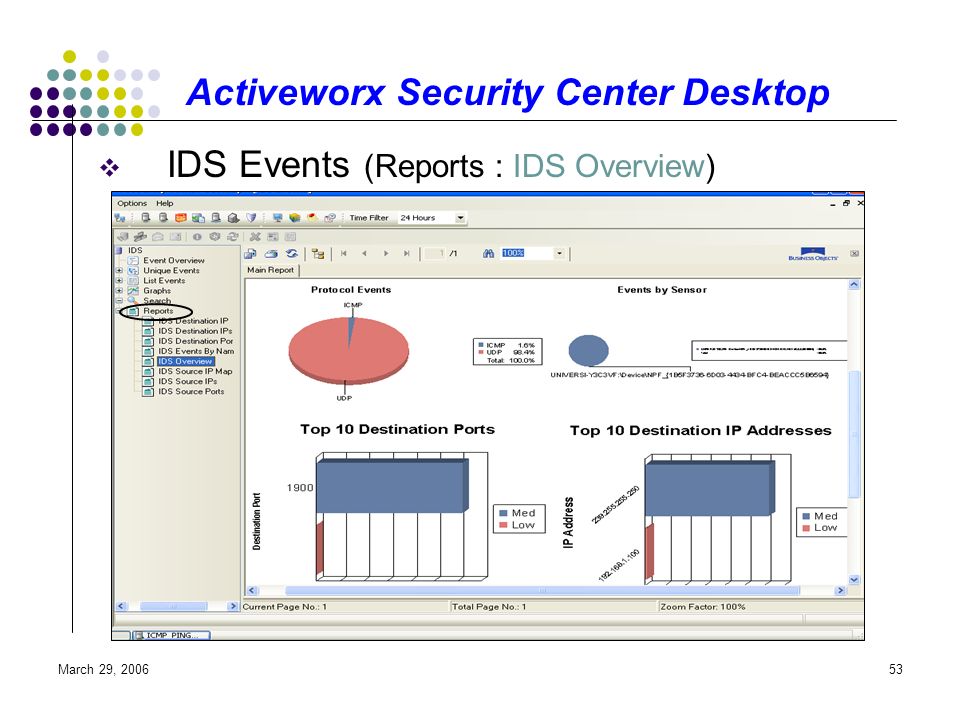The height and width of the screenshot is (720, 960).
Task: Open the IDS Events By Nam report
Action: 196,351
